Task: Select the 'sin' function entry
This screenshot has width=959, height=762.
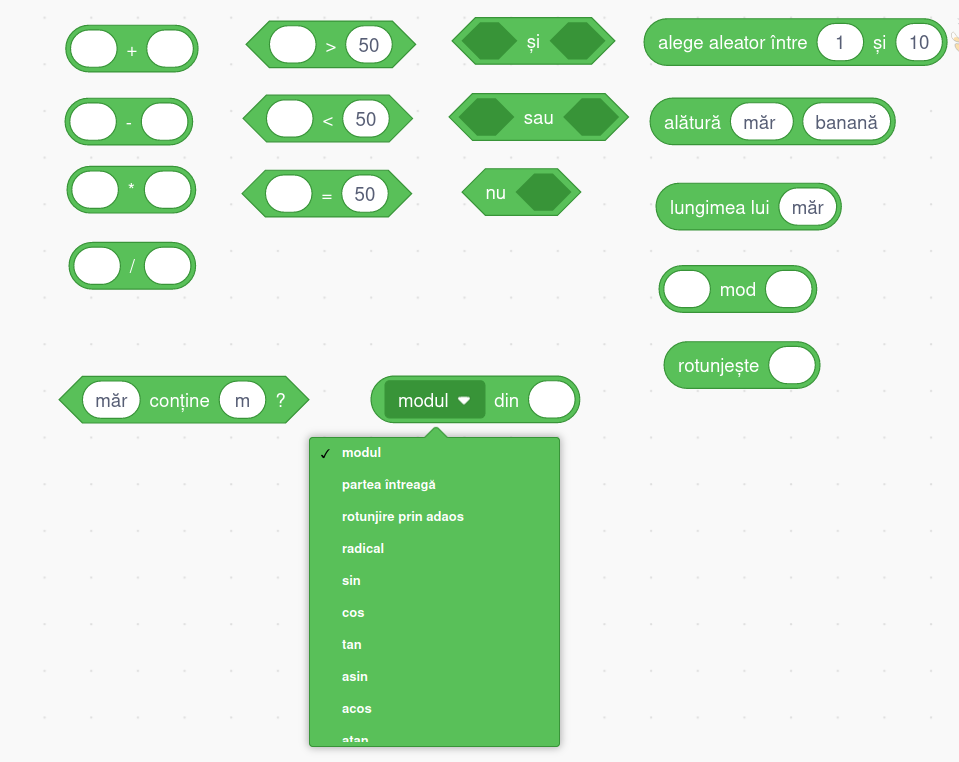Action: pos(351,581)
